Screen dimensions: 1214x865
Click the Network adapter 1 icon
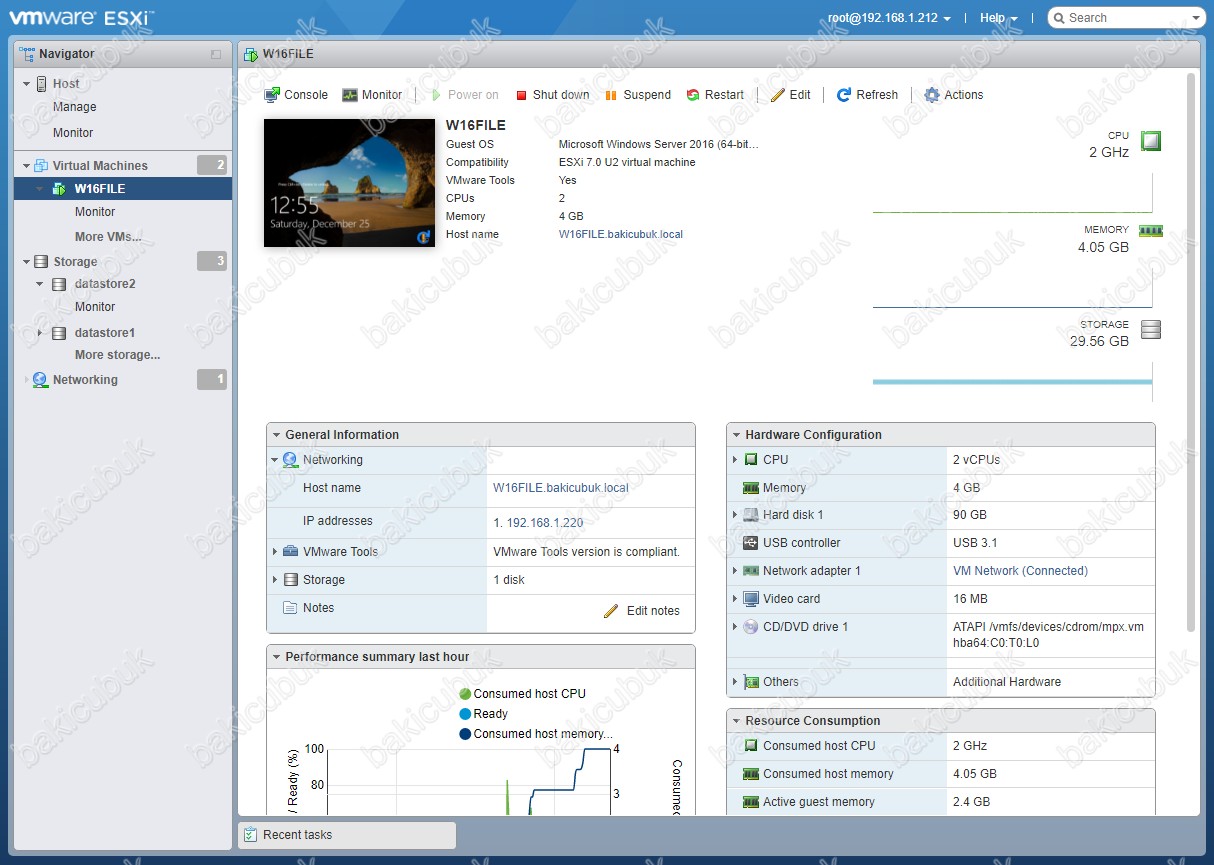coord(751,571)
